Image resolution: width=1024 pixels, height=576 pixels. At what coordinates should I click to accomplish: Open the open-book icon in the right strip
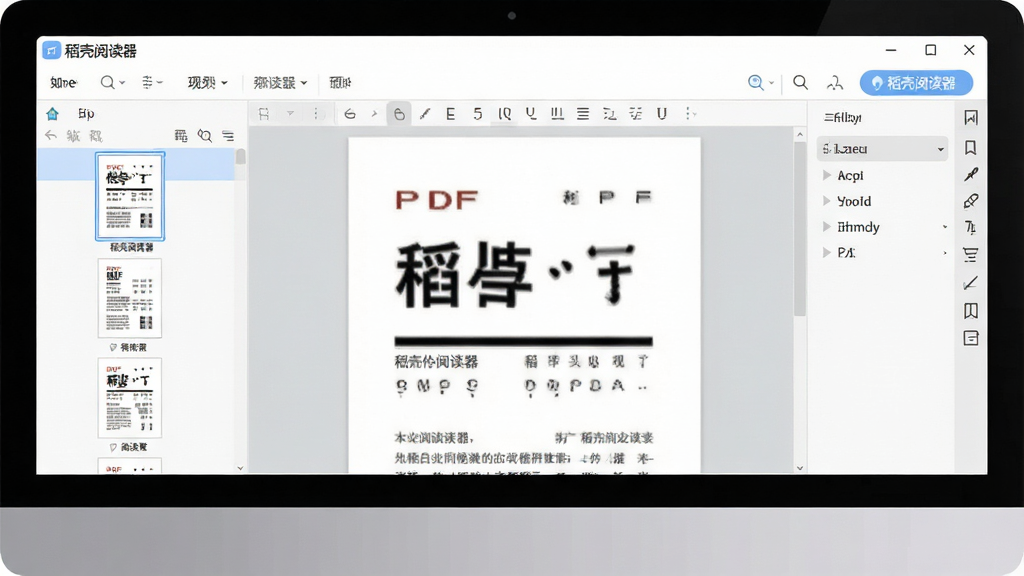click(x=971, y=311)
